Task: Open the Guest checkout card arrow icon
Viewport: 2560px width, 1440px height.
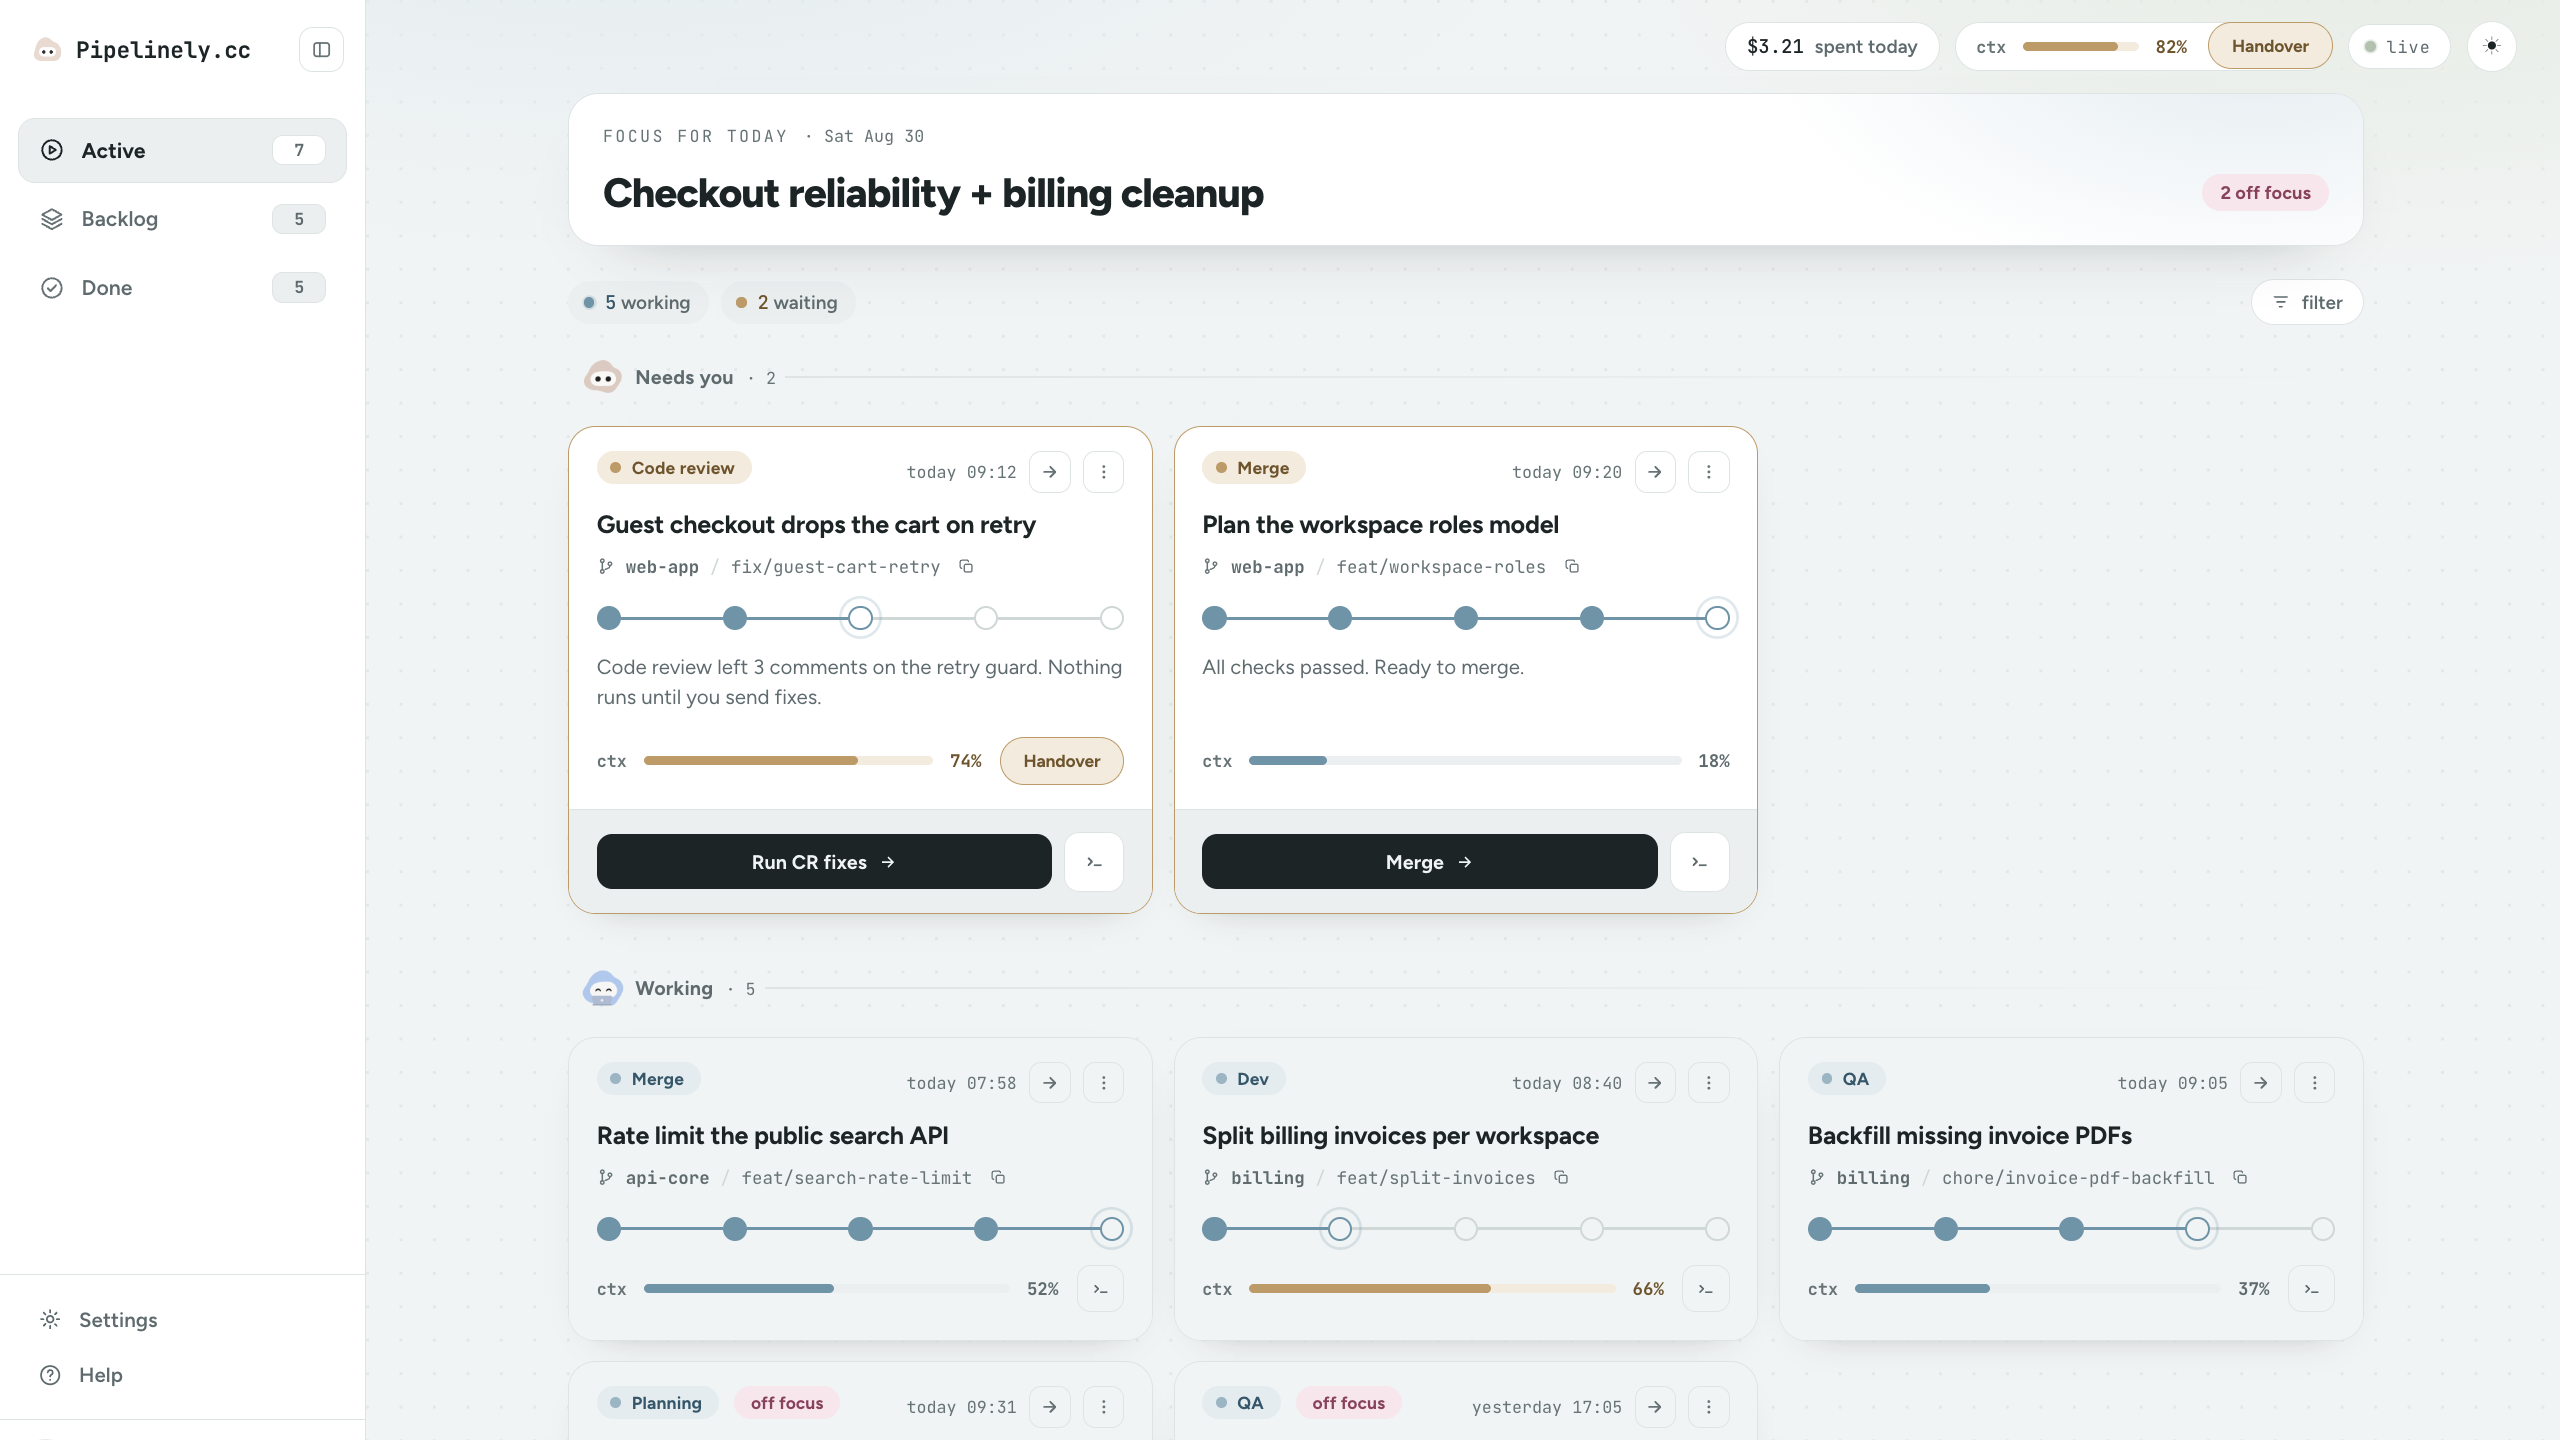Action: pos(1049,472)
